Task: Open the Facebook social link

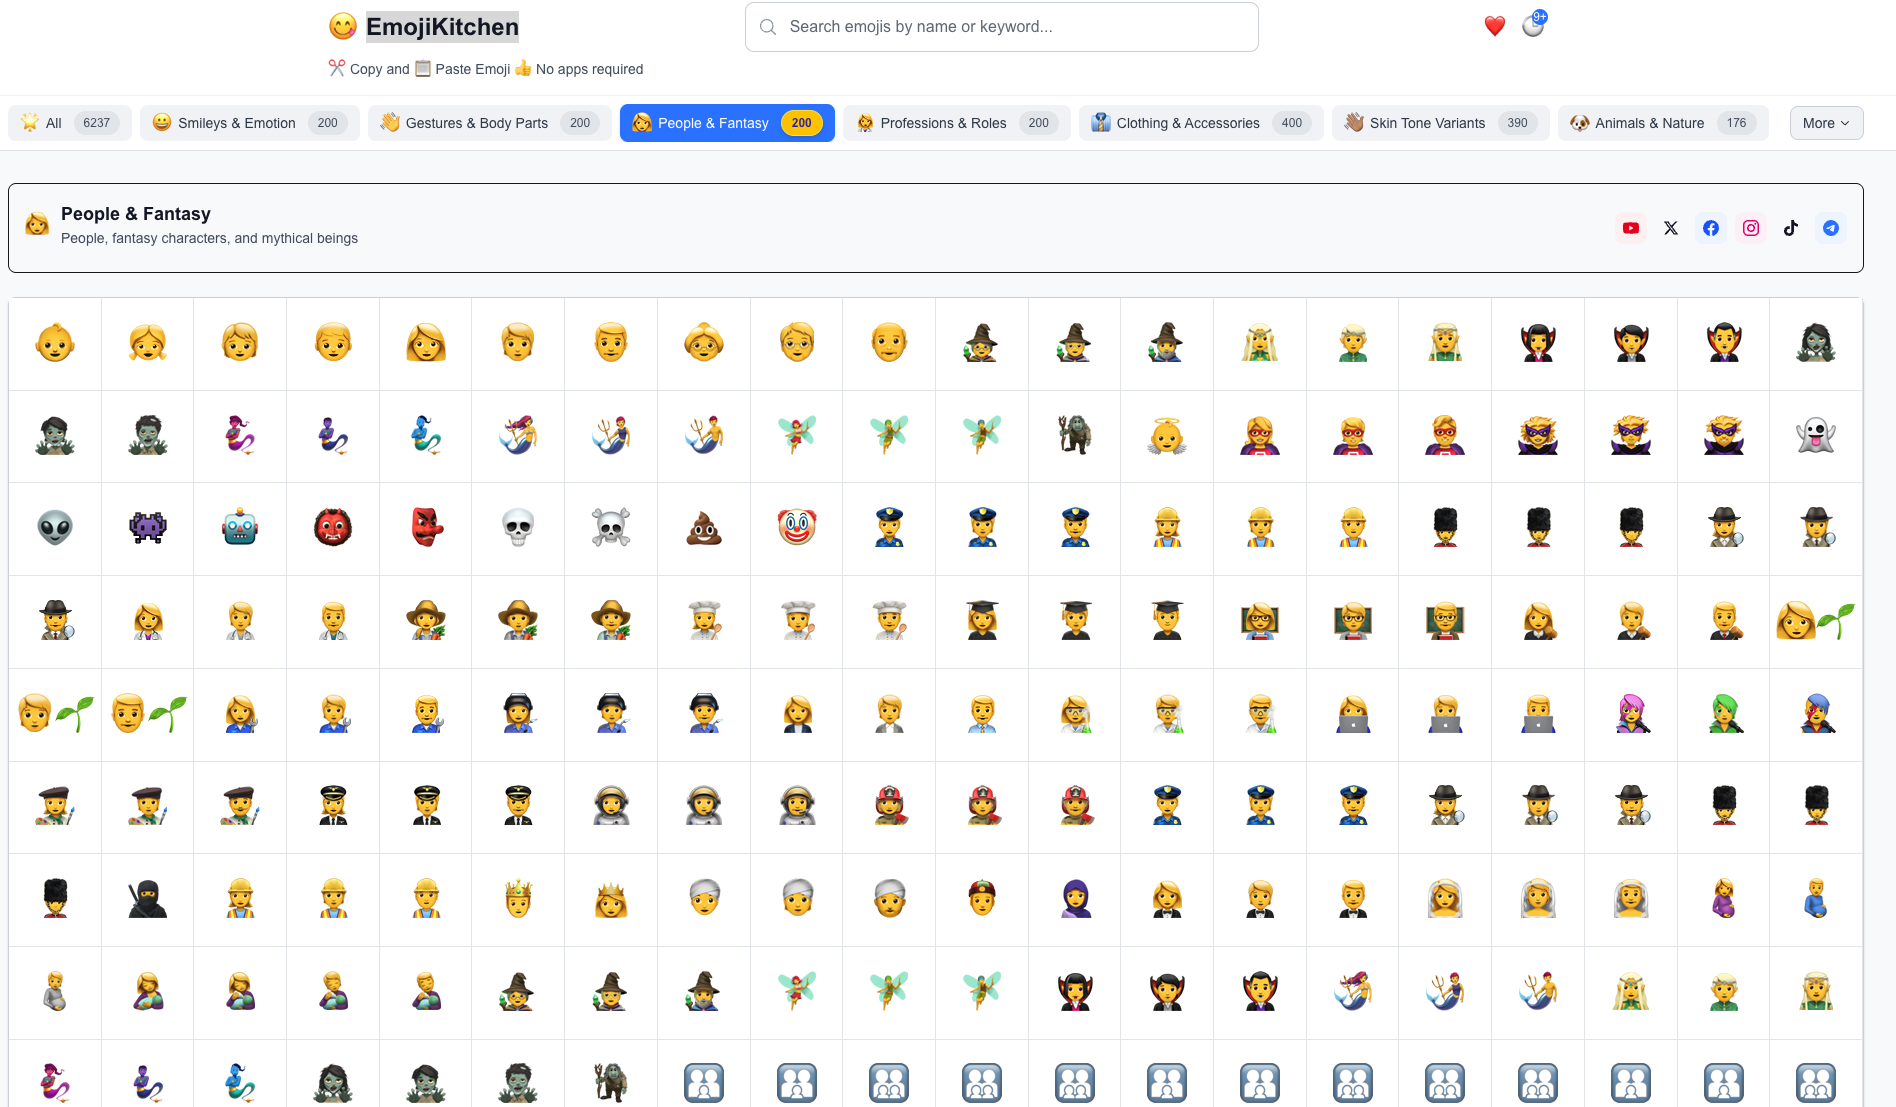Action: click(x=1711, y=228)
